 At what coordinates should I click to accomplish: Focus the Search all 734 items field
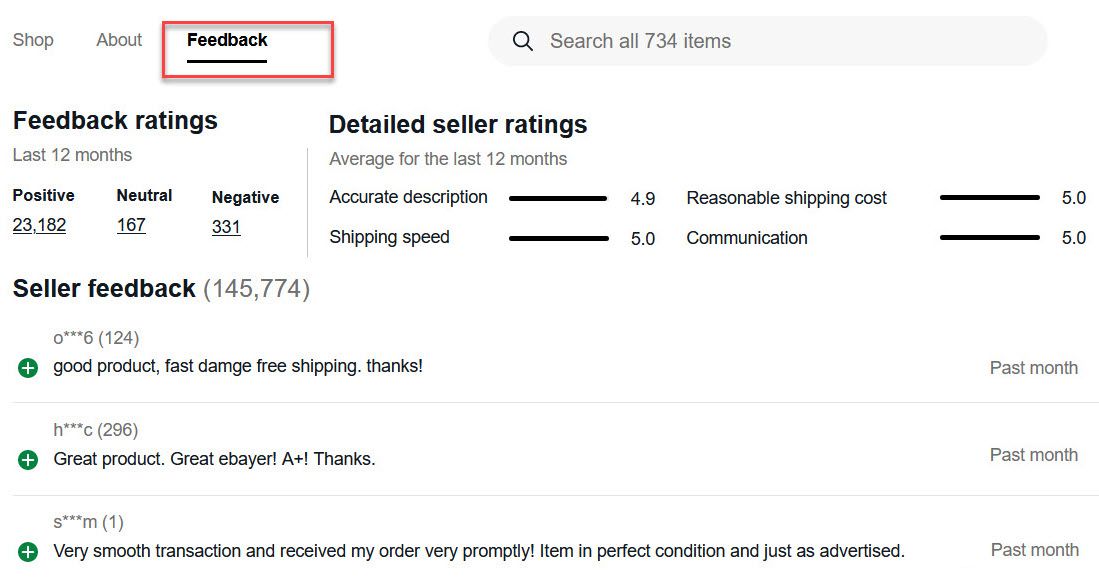pyautogui.click(x=780, y=41)
